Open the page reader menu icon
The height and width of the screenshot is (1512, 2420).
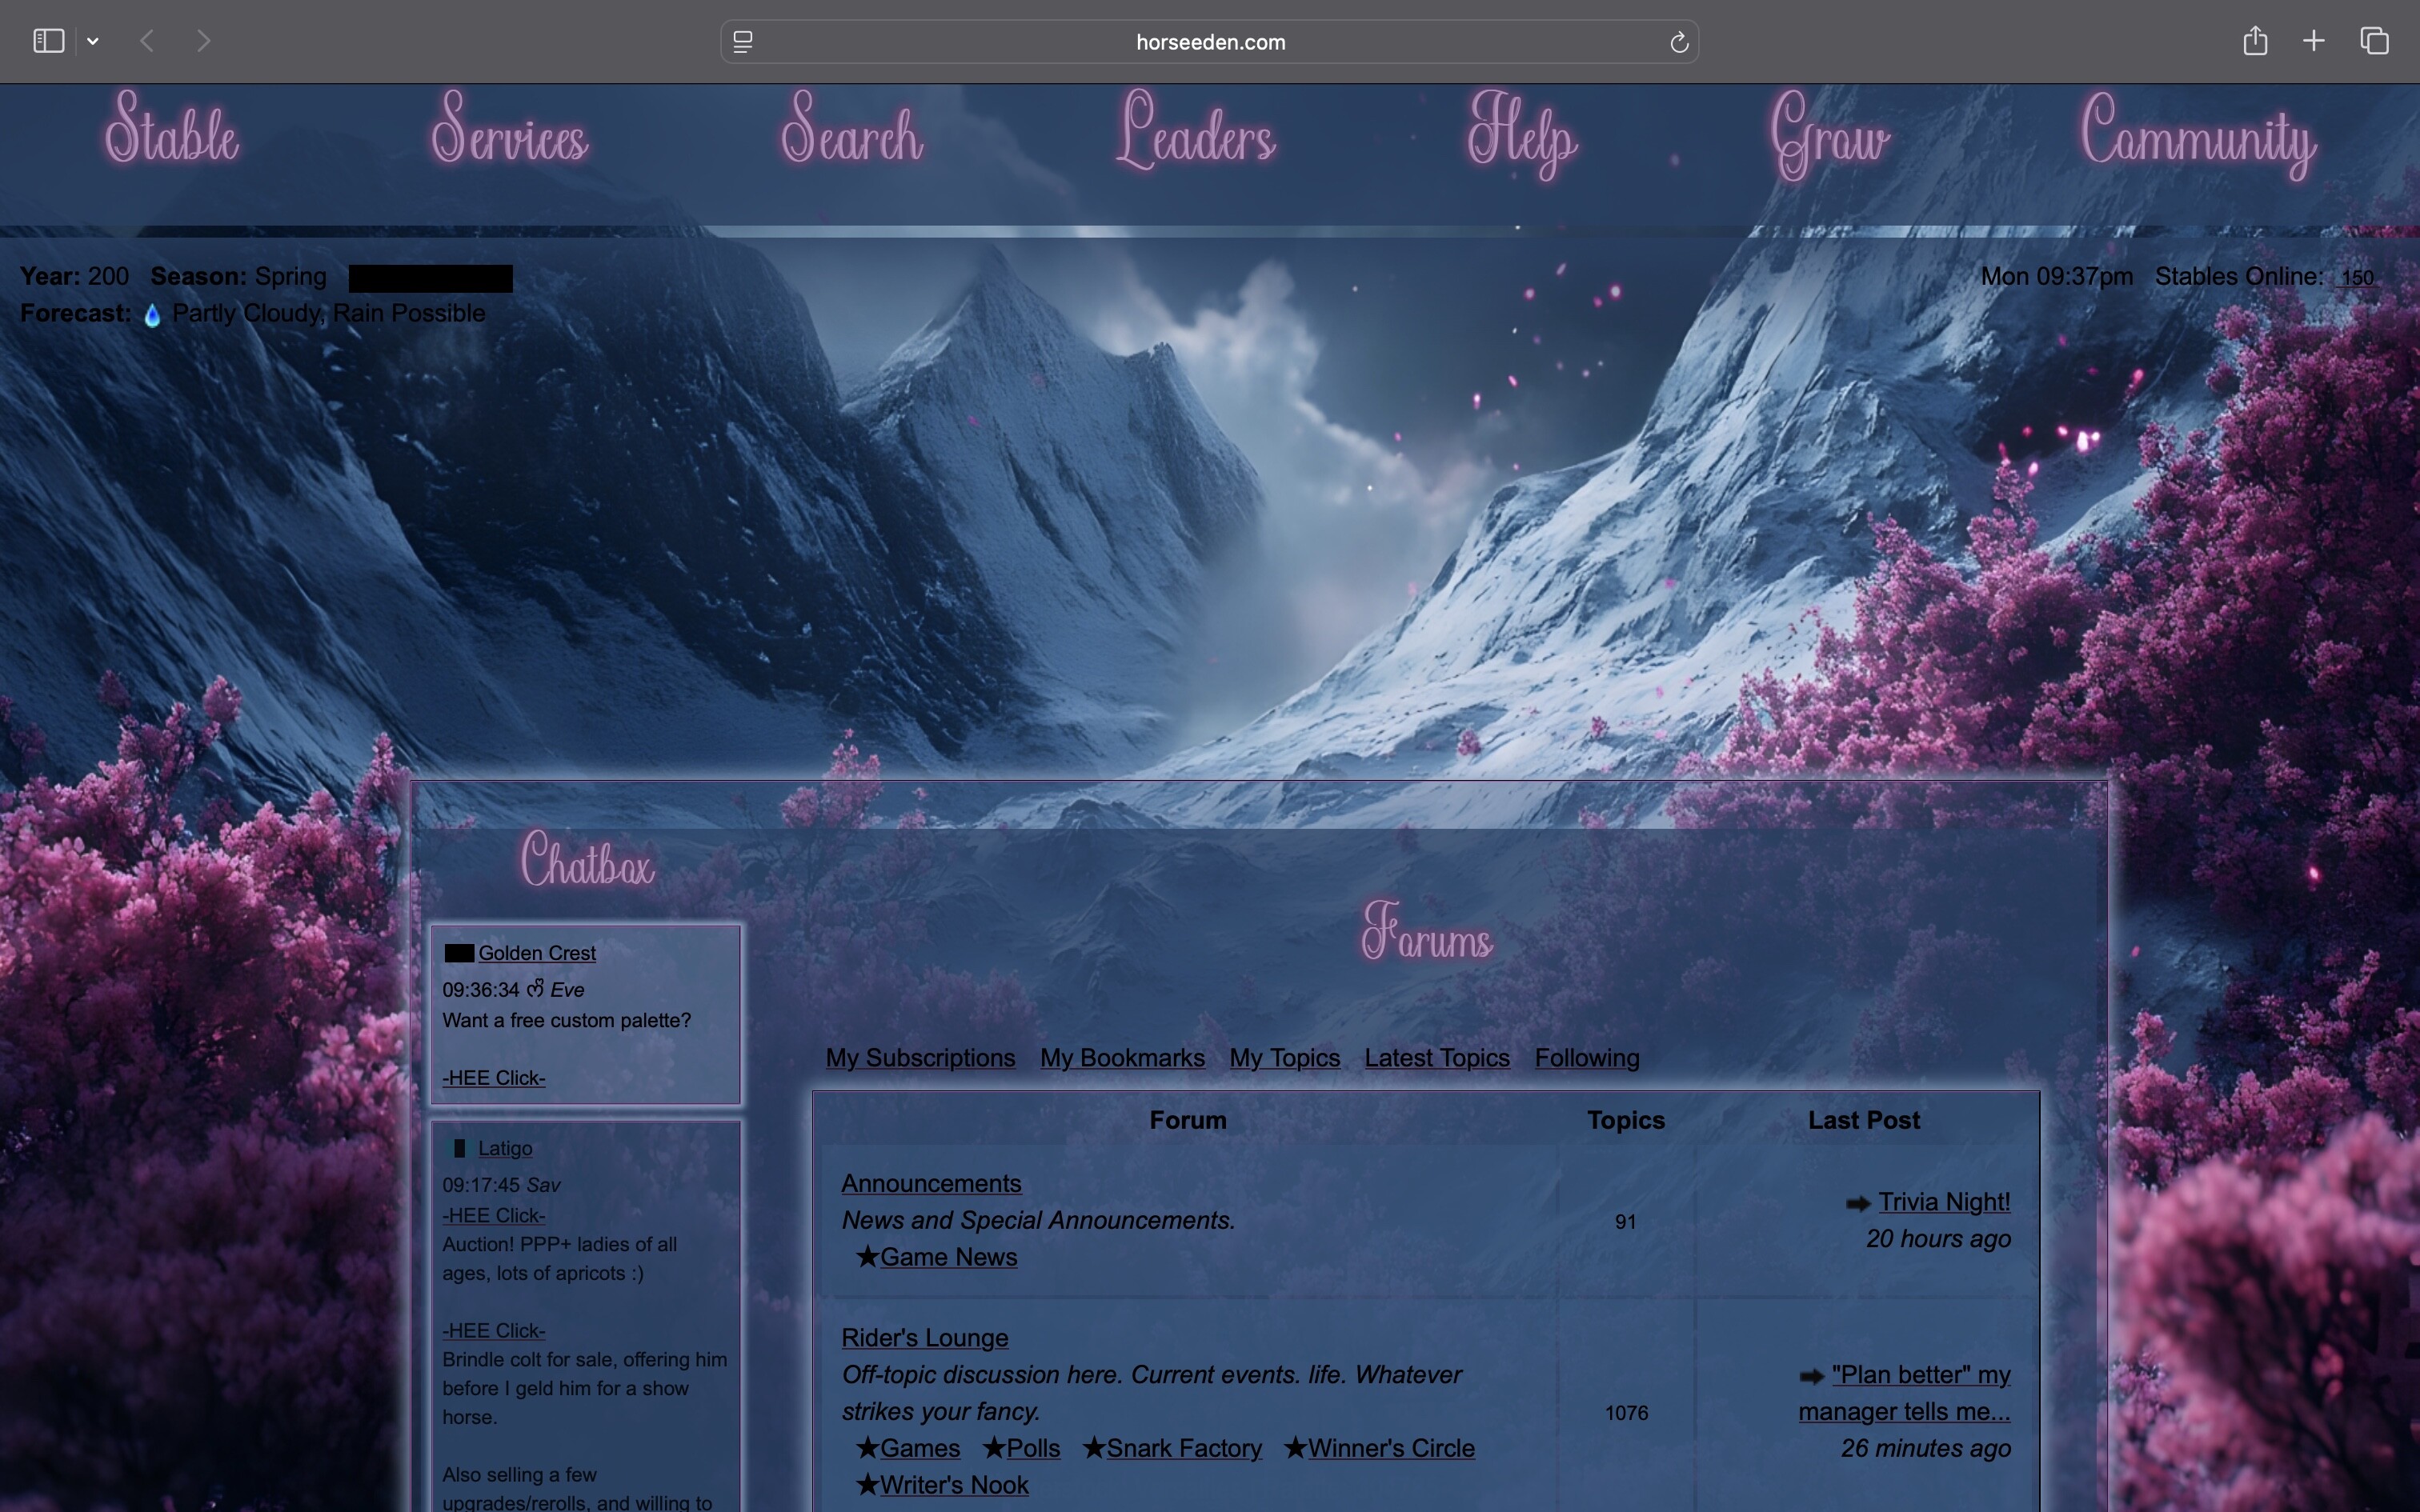coord(743,42)
